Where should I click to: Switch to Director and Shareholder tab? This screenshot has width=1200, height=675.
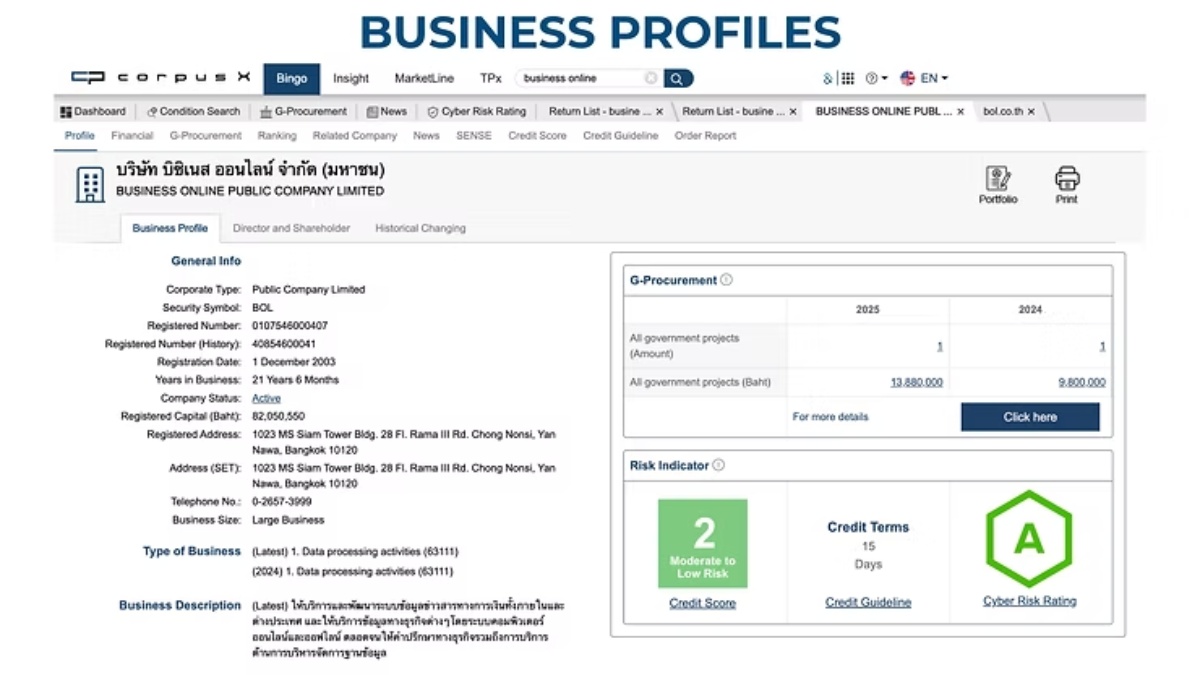click(x=291, y=228)
